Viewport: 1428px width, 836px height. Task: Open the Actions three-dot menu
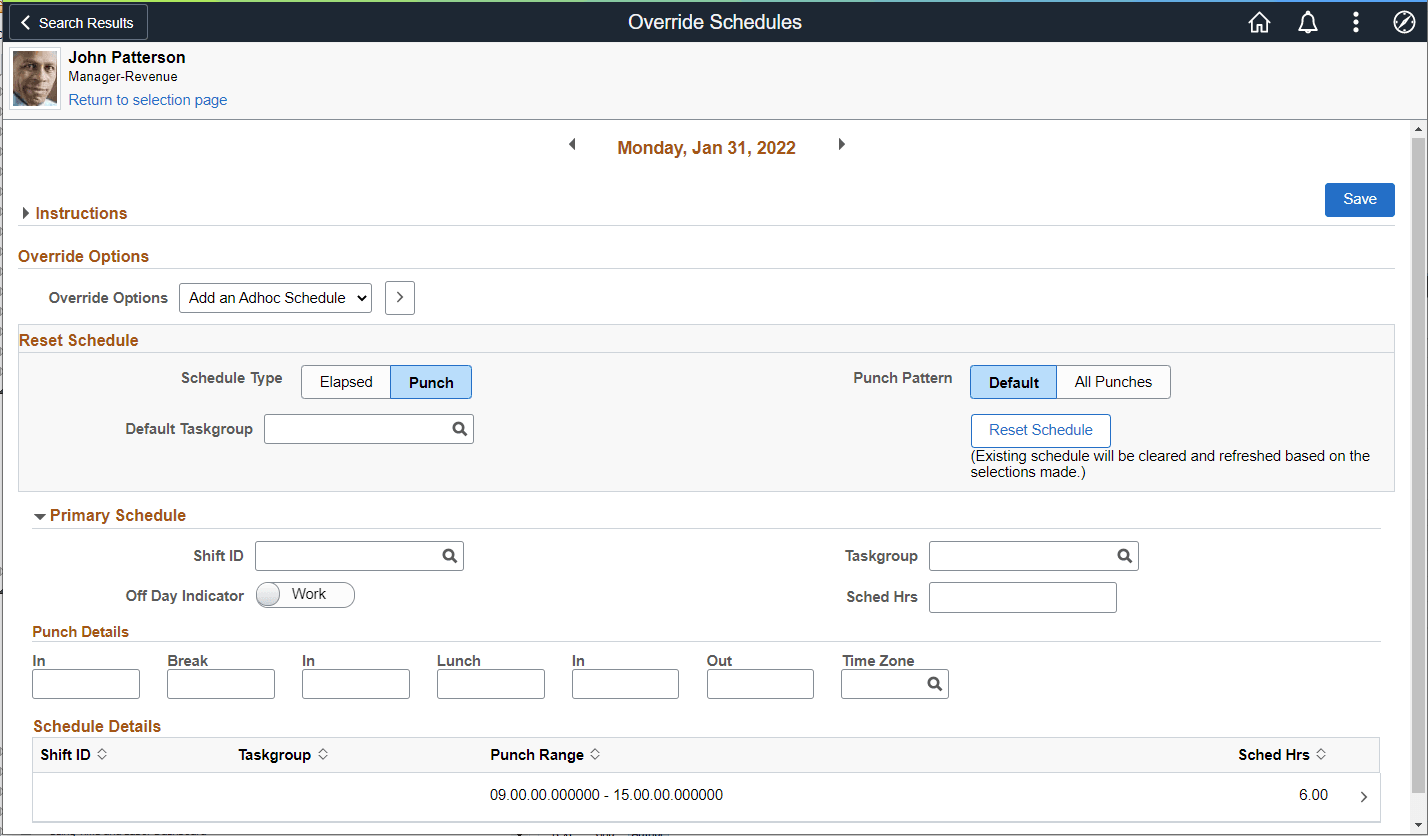tap(1355, 22)
